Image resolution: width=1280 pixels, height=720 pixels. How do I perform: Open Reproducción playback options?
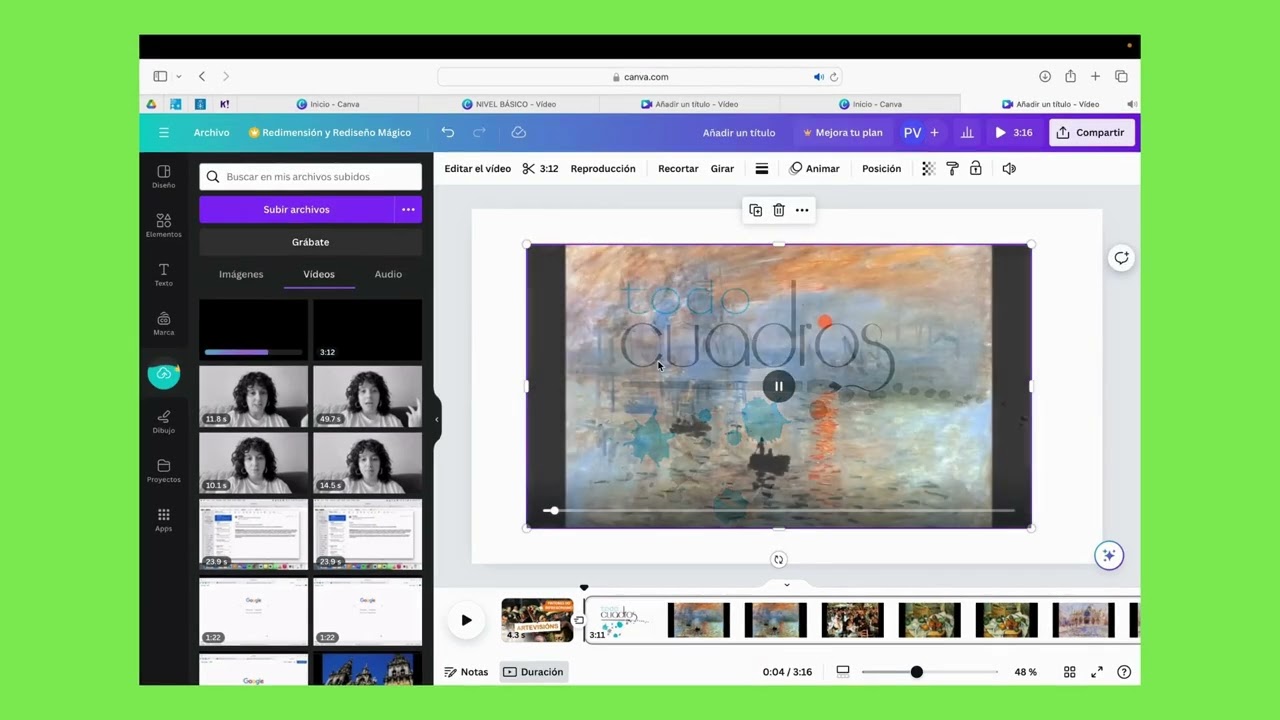(603, 169)
